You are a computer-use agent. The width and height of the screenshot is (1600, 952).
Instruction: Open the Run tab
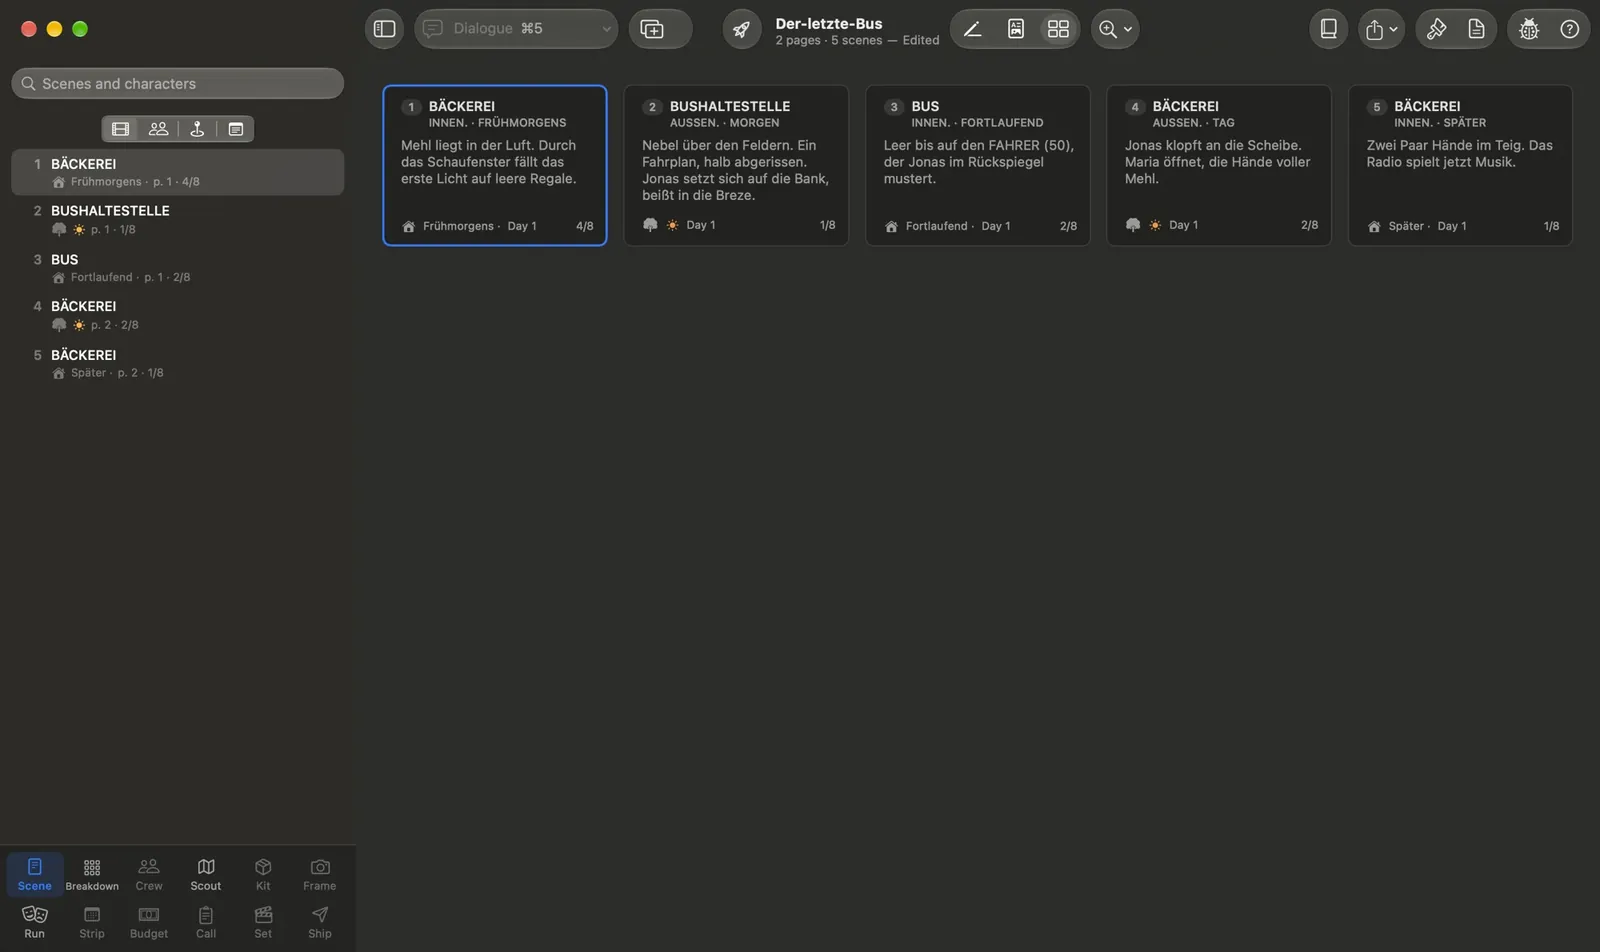[35, 922]
